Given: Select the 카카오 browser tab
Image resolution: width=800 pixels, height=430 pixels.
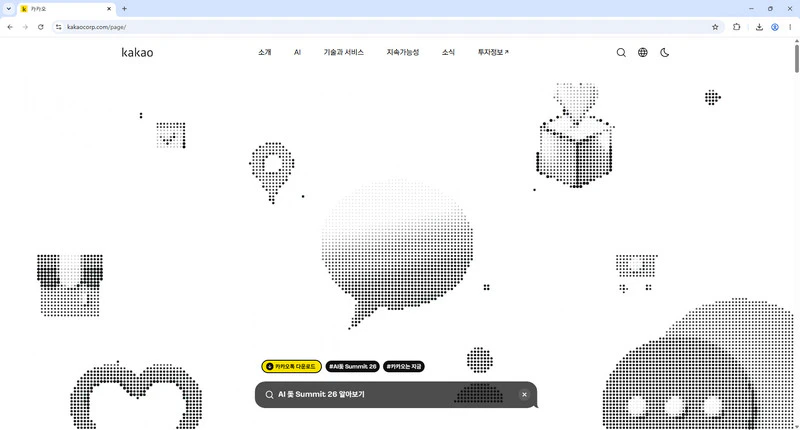Looking at the screenshot, I should point(66,9).
